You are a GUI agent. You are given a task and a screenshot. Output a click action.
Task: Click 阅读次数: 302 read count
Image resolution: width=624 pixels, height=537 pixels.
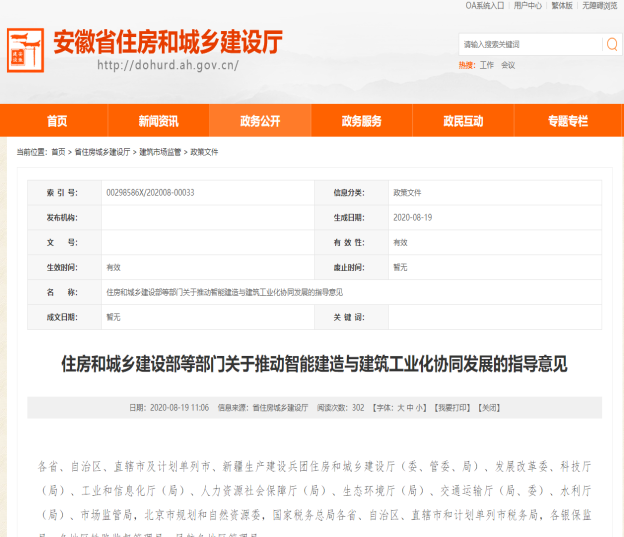(x=341, y=408)
